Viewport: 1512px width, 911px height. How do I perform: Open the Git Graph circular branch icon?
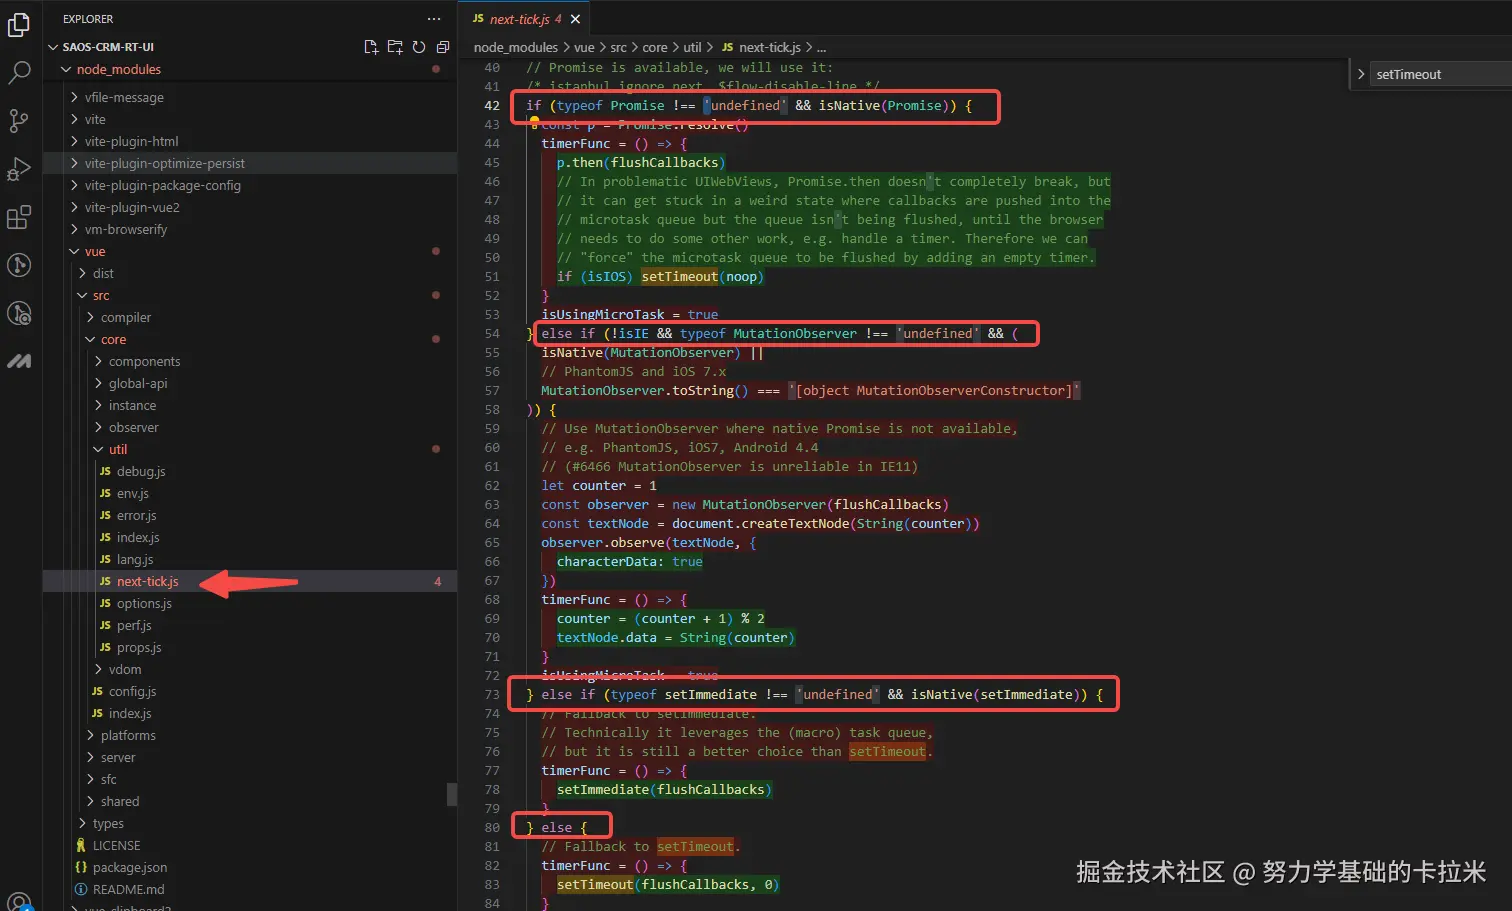tap(19, 265)
